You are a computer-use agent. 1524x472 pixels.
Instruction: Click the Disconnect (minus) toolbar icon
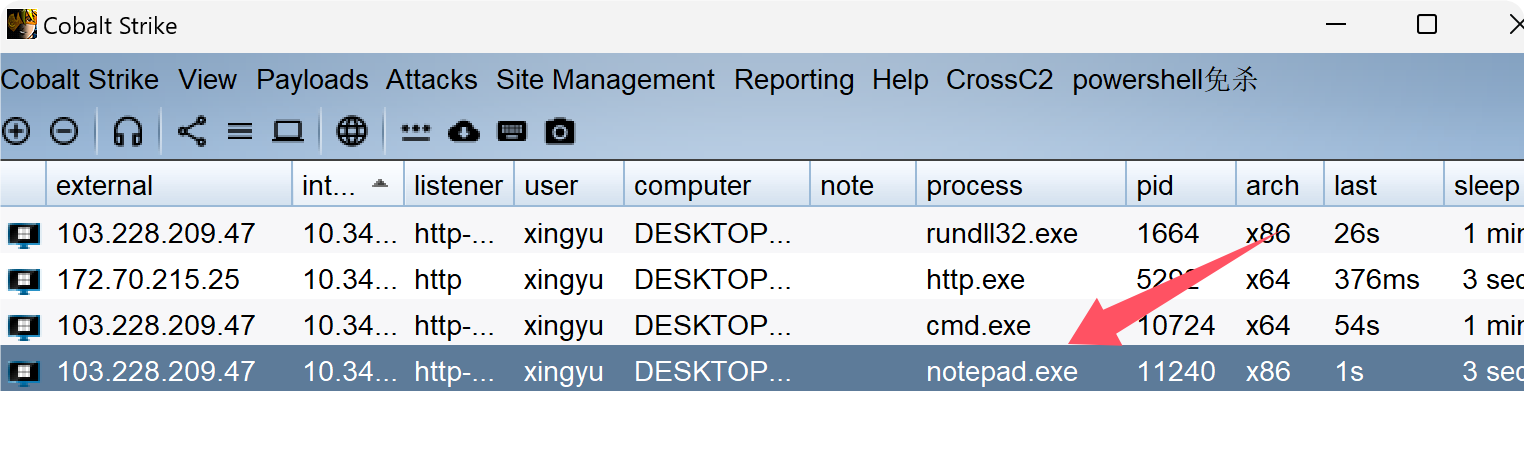[64, 131]
